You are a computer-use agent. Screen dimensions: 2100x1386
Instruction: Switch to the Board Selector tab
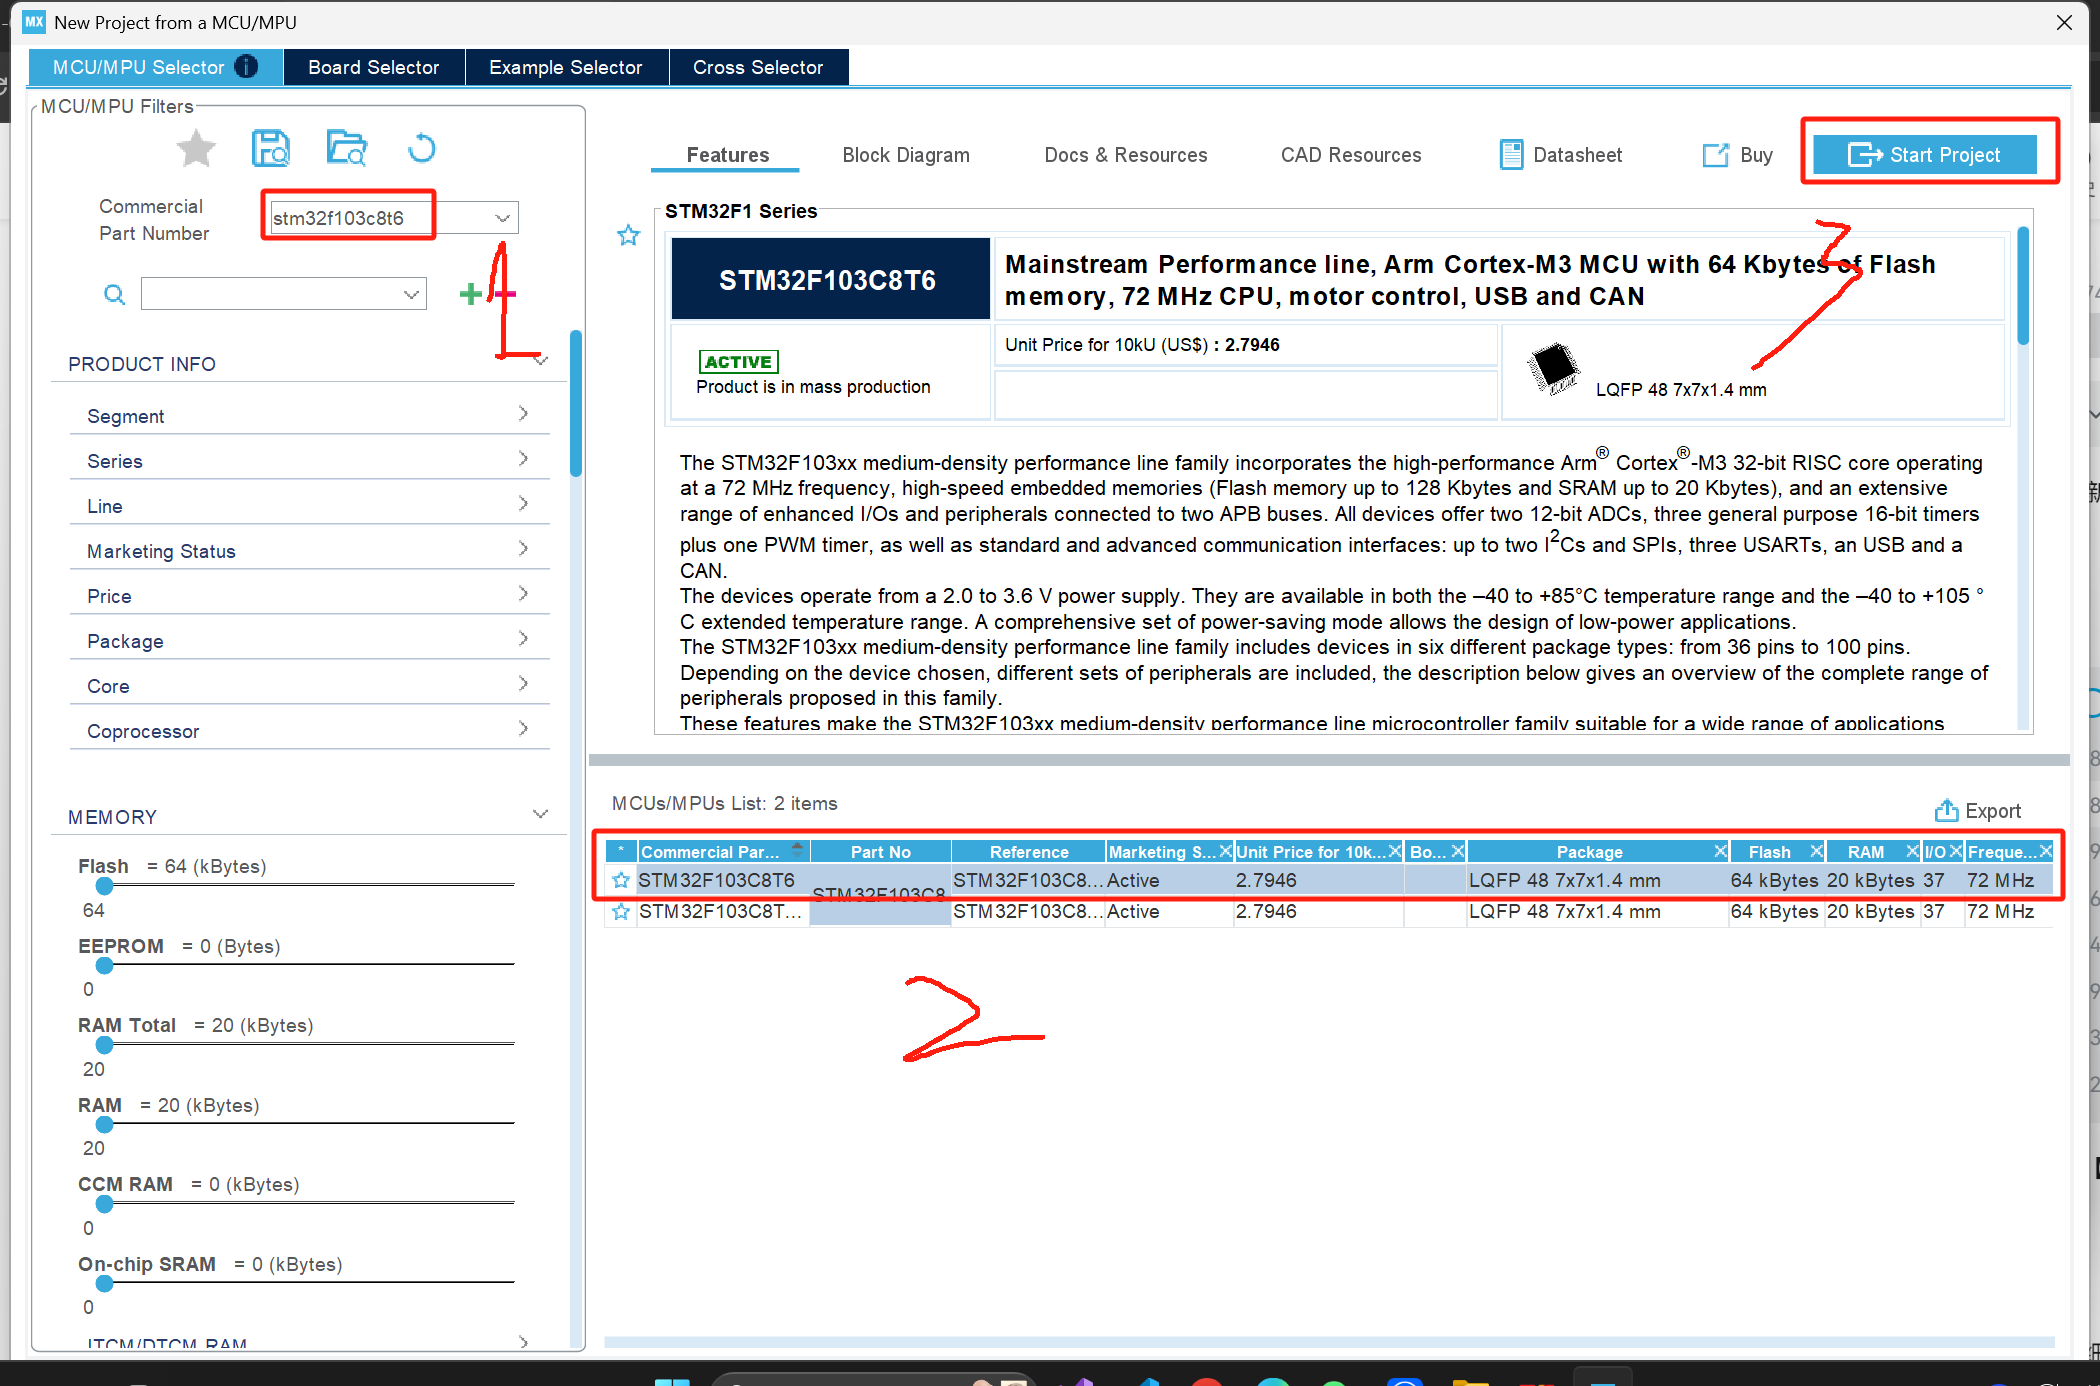pyautogui.click(x=373, y=67)
